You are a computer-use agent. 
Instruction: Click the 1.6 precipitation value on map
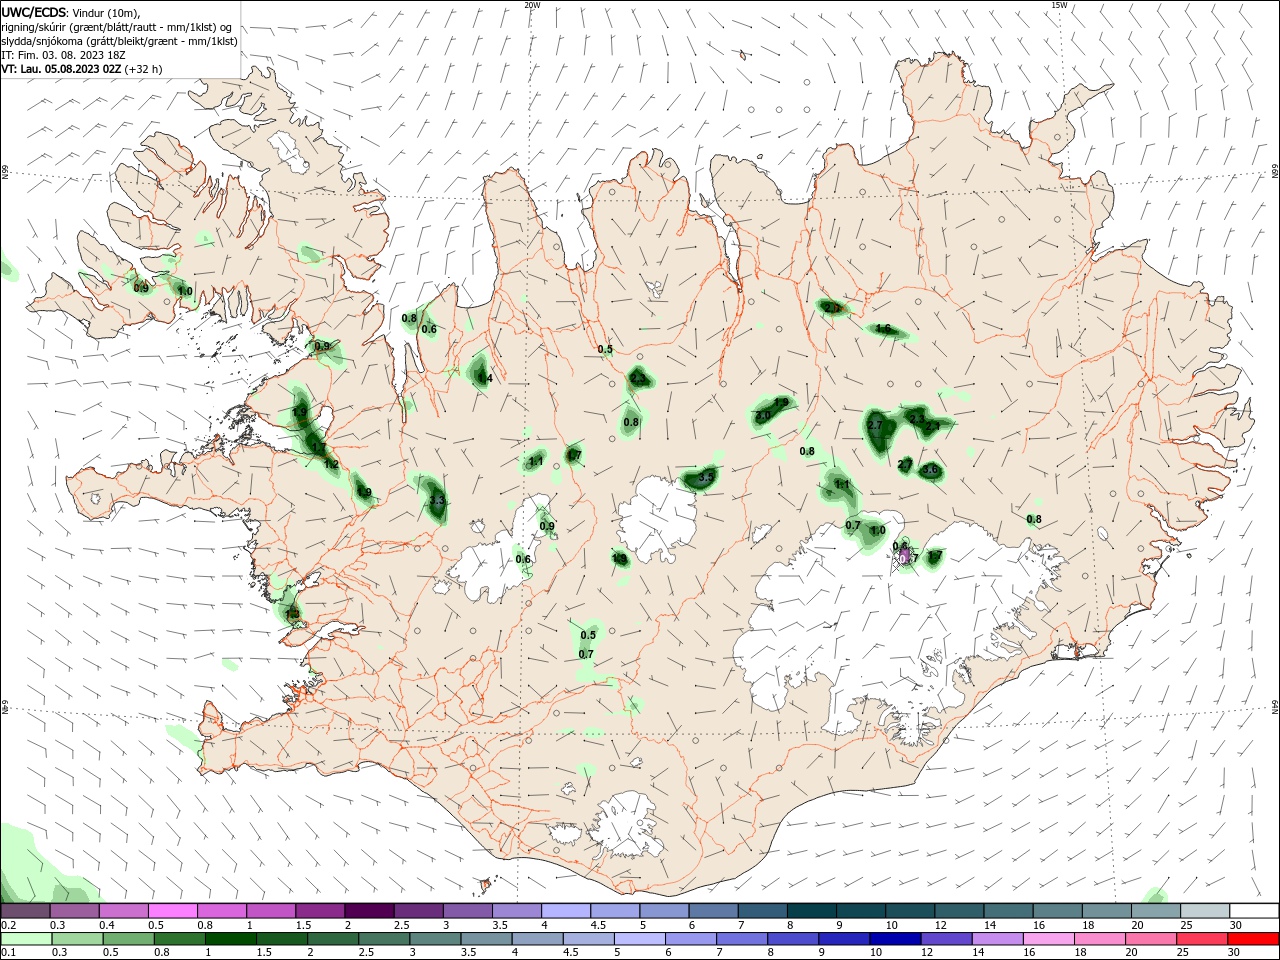tap(883, 328)
